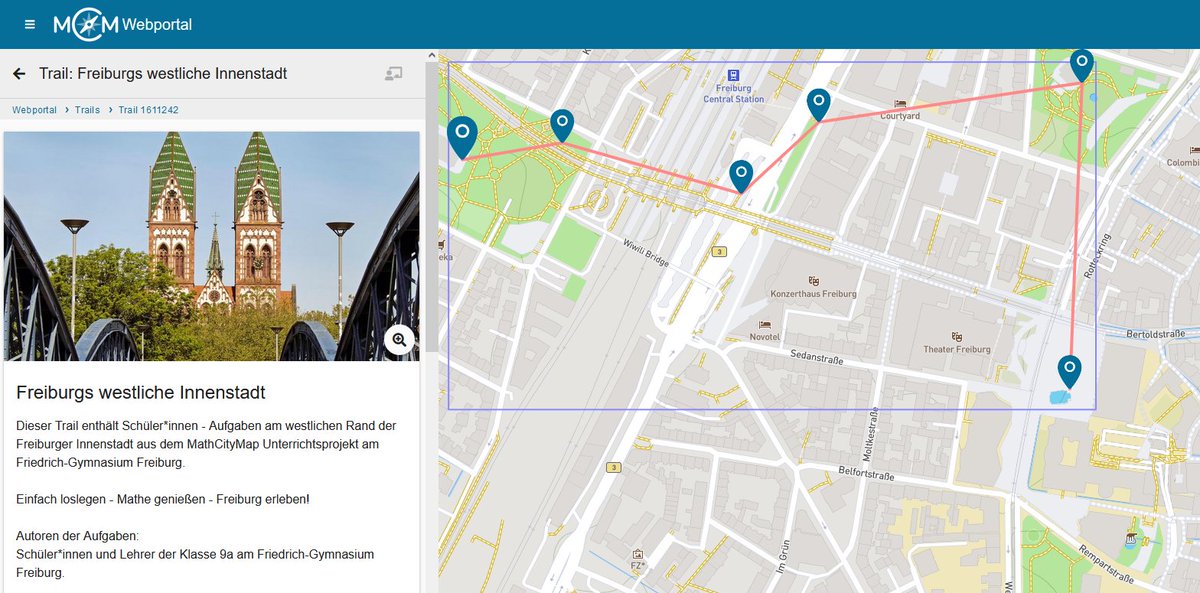Select the leftmost map pin in the park
The image size is (1200, 593).
[462, 131]
